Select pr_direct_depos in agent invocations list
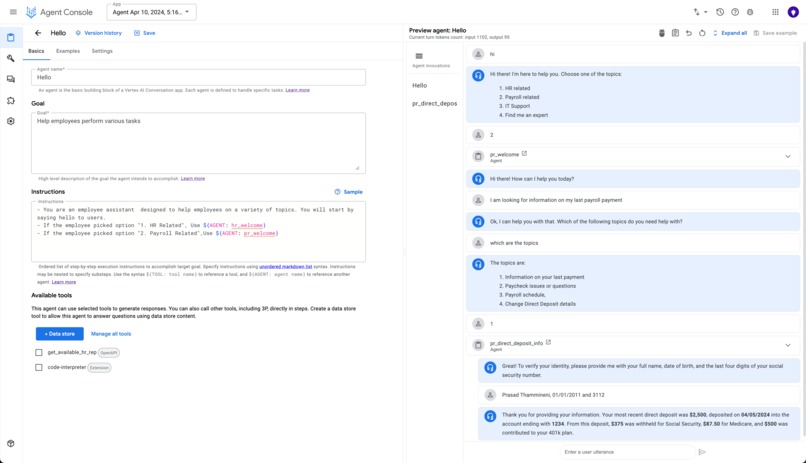Image resolution: width=806 pixels, height=463 pixels. (434, 103)
